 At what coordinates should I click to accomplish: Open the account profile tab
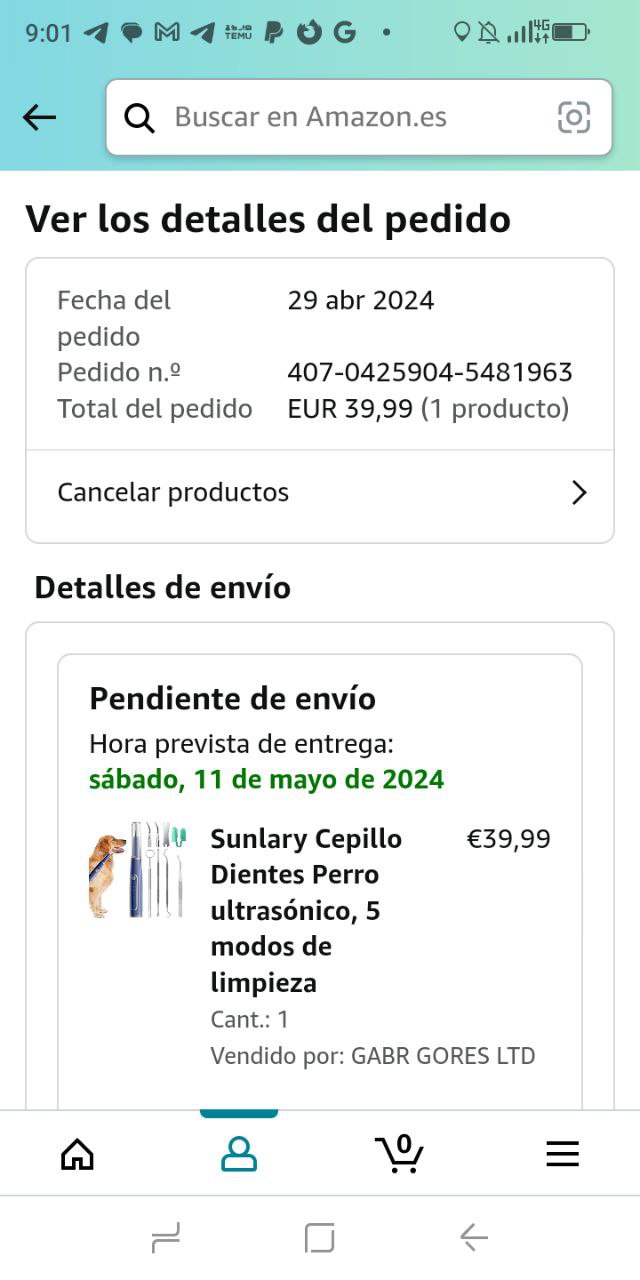[x=239, y=1155]
